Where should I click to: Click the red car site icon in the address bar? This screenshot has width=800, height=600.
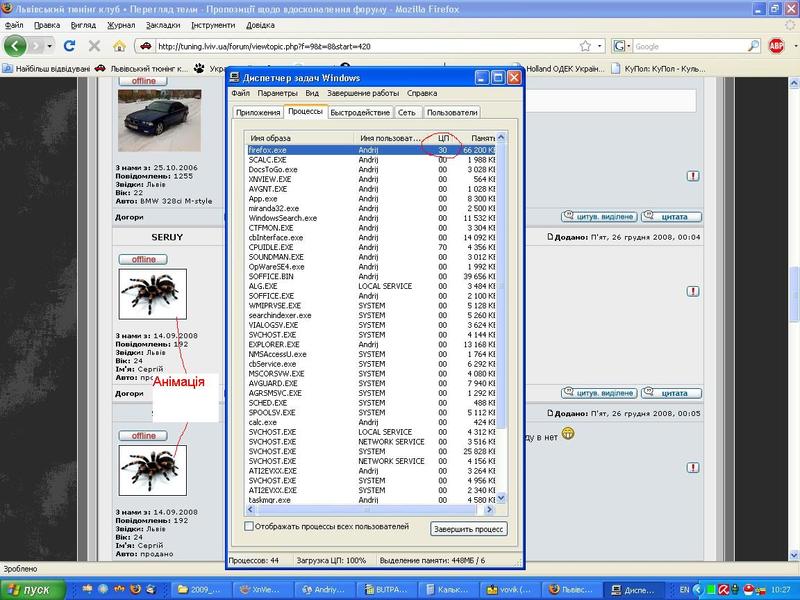[x=146, y=46]
